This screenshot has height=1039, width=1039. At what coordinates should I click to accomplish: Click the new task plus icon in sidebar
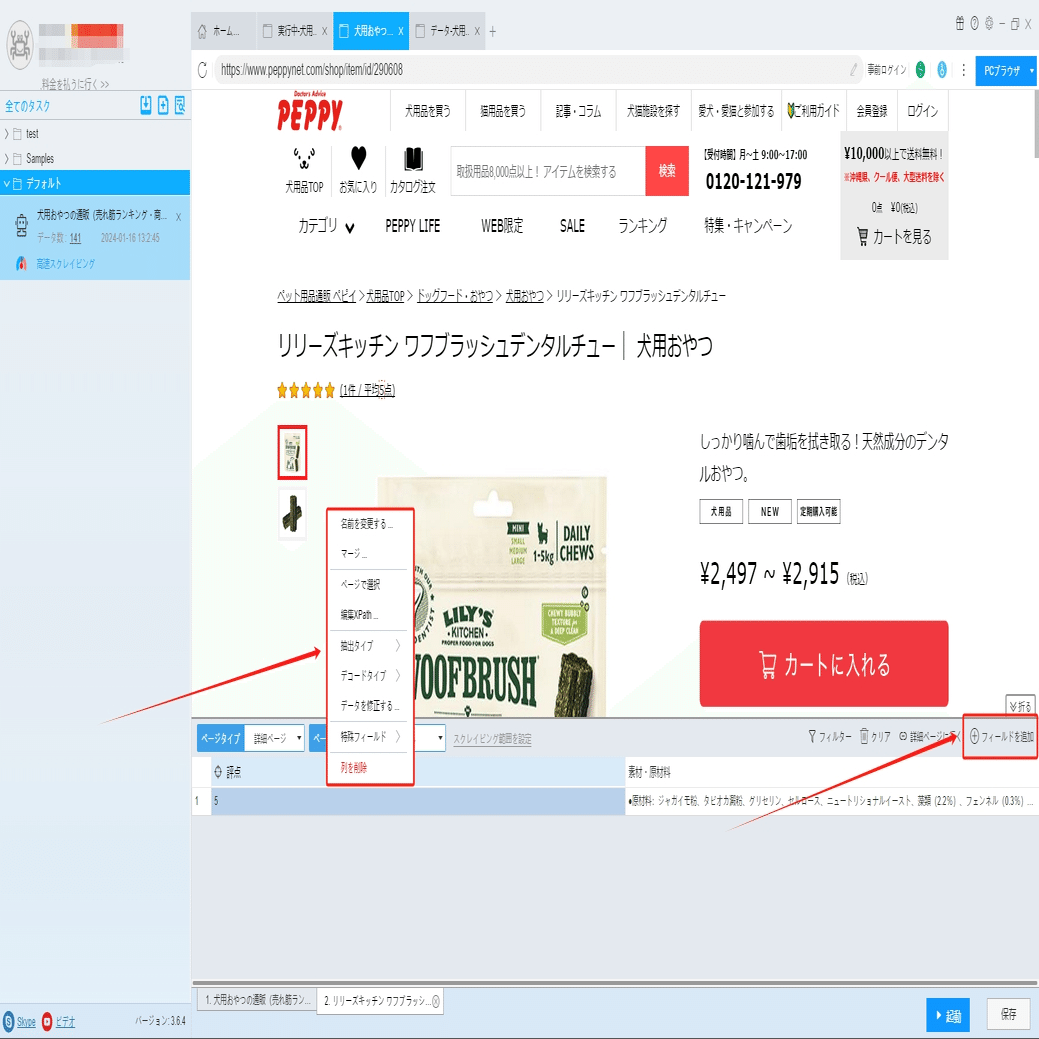(163, 105)
